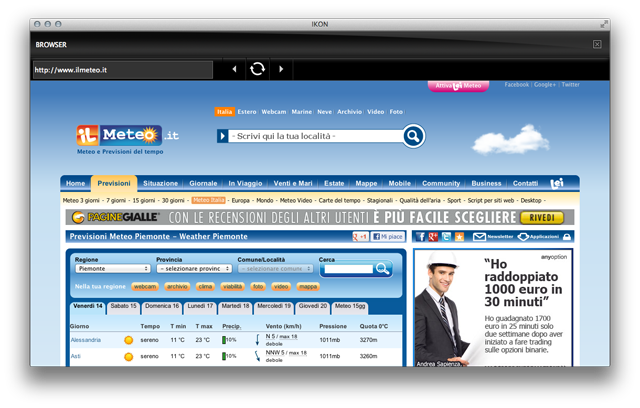Select the Domenica 16 forecast tab
Viewport: 640px width, 408px height.
click(x=162, y=308)
